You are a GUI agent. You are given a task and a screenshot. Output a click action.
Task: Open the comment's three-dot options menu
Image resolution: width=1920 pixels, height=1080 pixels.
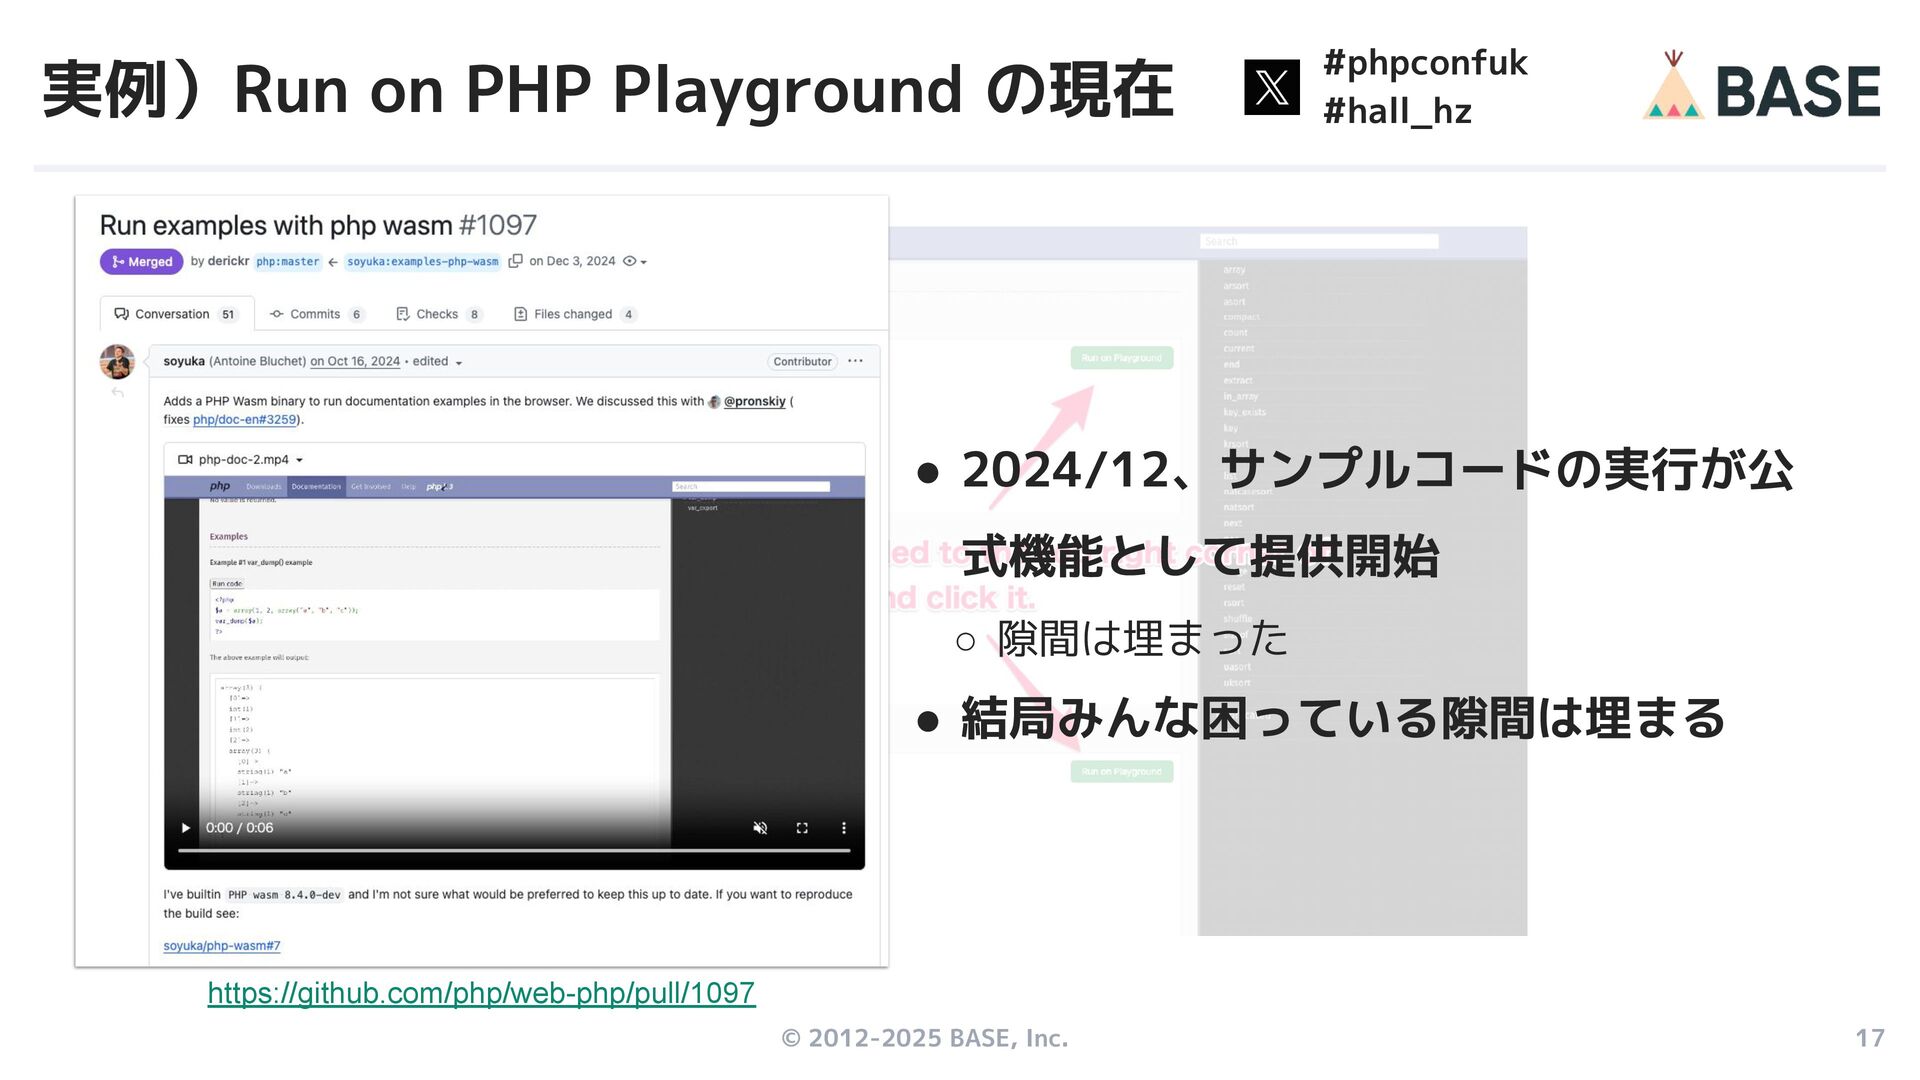(x=855, y=361)
